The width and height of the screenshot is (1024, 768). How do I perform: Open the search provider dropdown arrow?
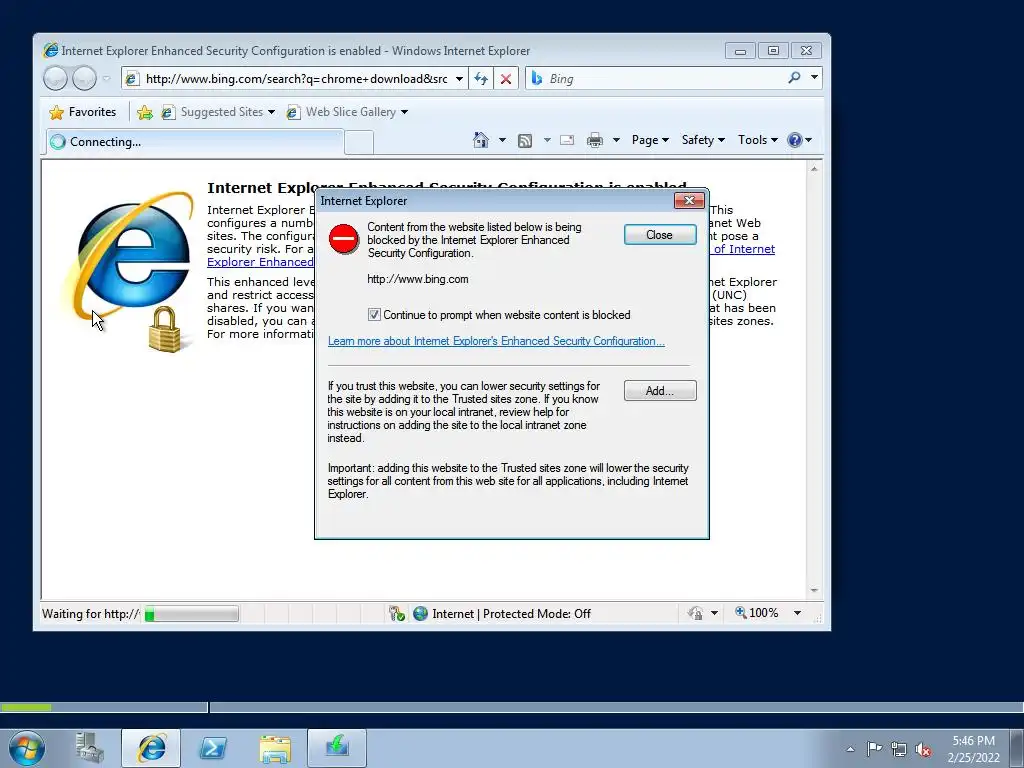[814, 78]
